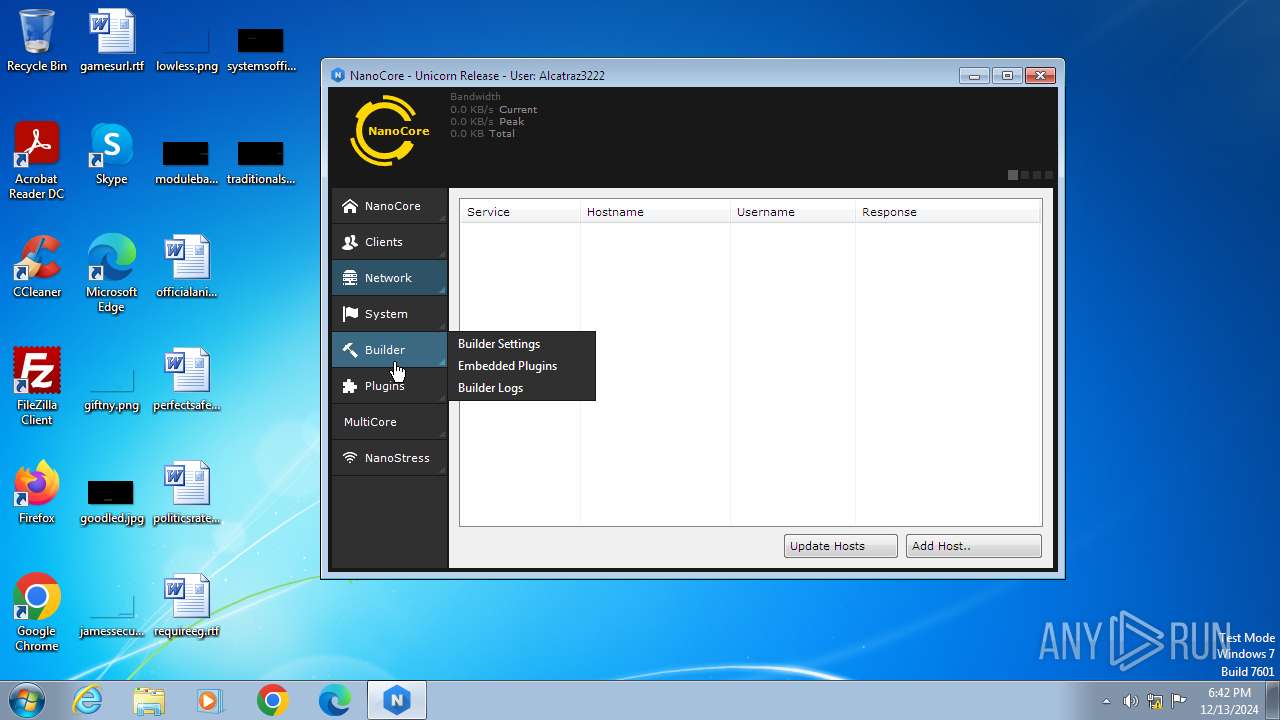The image size is (1280, 720).
Task: Click the Add Host.. button
Action: coord(973,546)
